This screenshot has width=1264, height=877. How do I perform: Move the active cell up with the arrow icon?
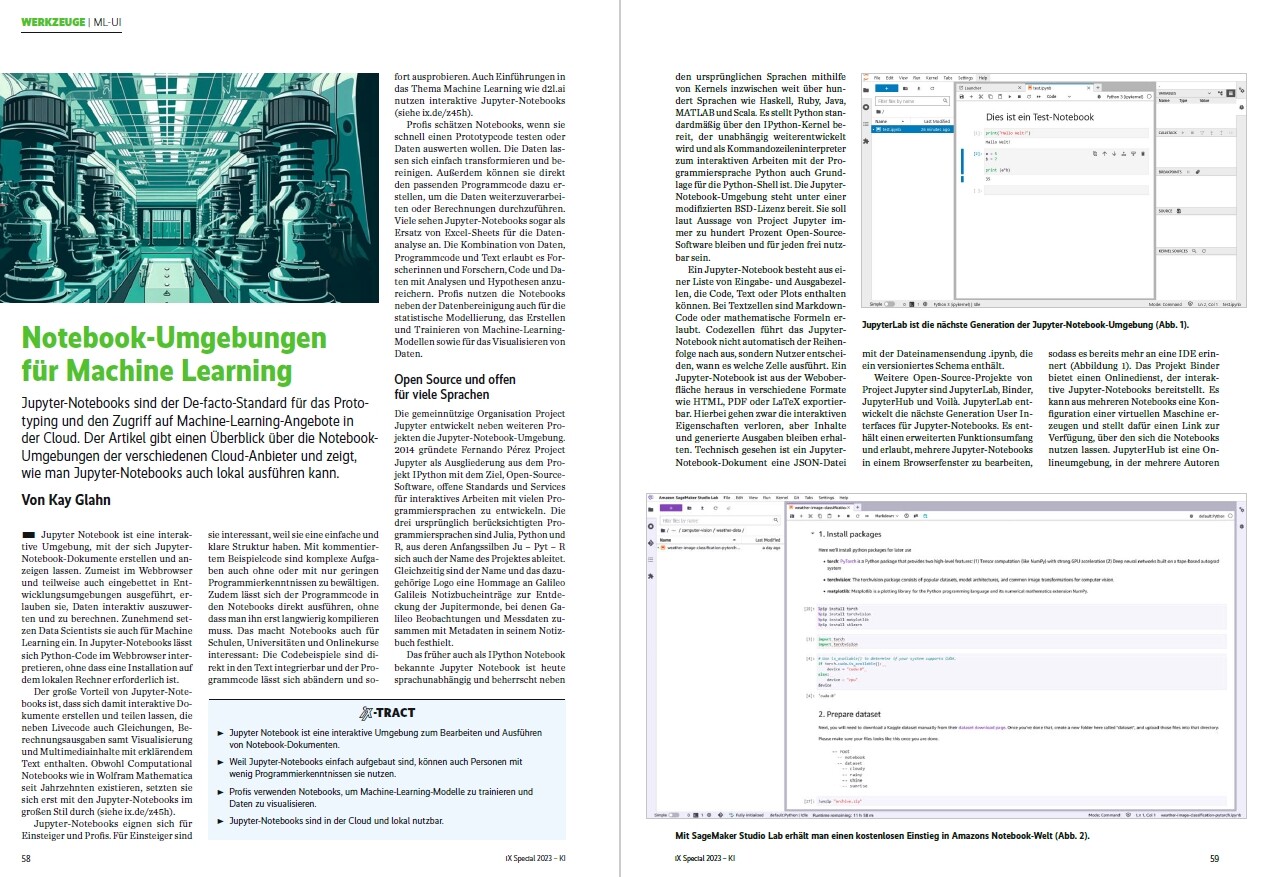coord(1103,153)
